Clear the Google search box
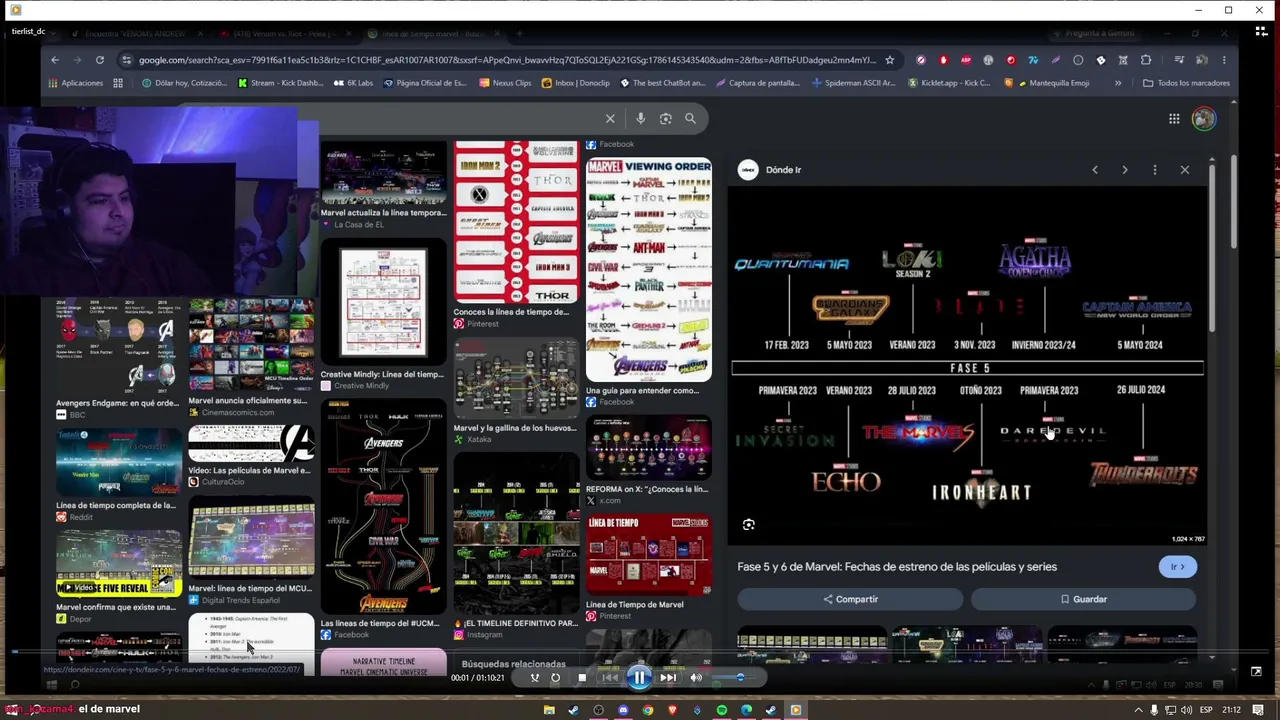 click(610, 119)
